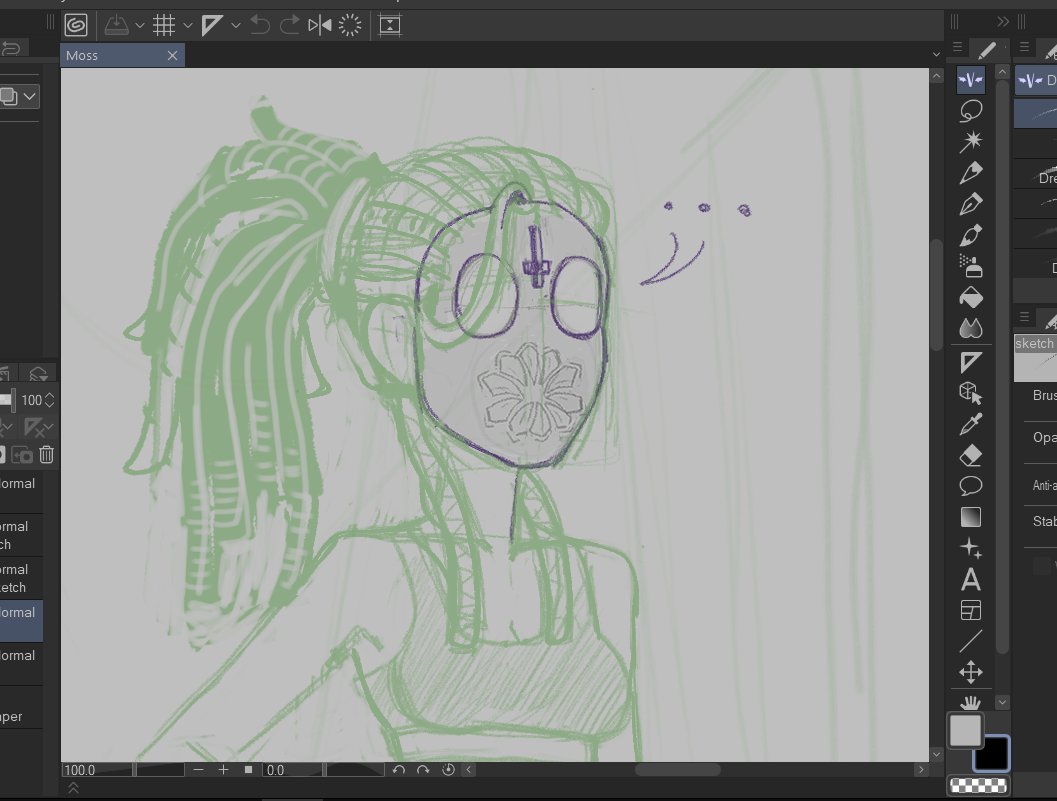
Task: Click the Save icon in command bar
Action: tap(117, 26)
